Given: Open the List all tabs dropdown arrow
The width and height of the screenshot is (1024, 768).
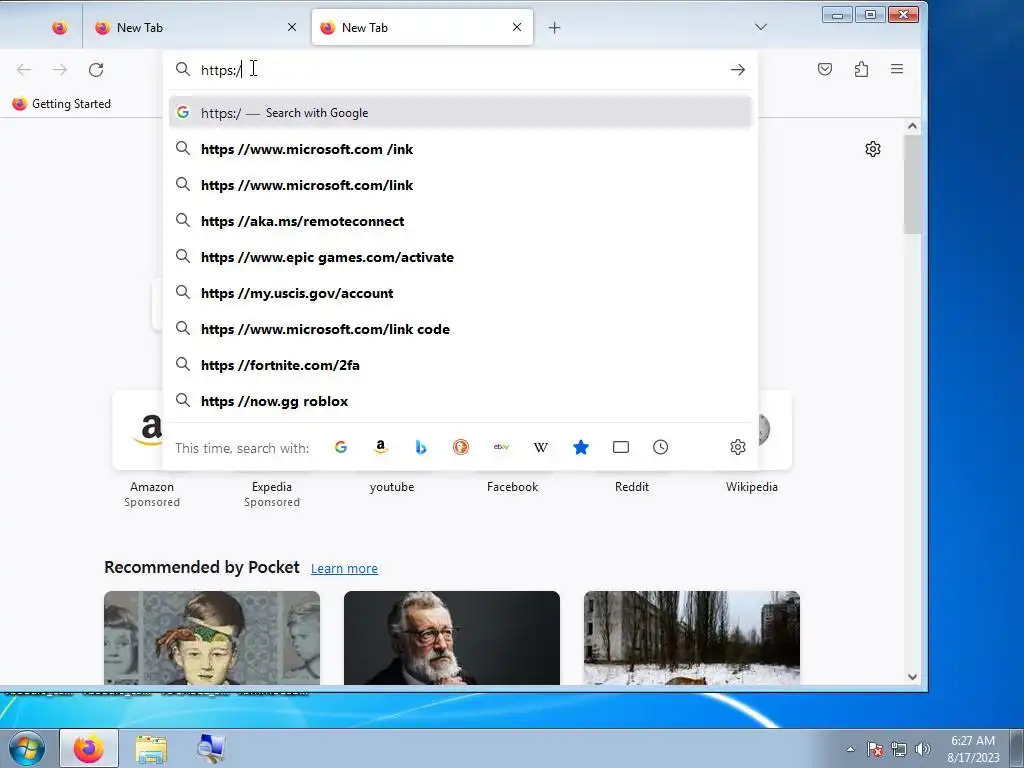Looking at the screenshot, I should point(761,27).
